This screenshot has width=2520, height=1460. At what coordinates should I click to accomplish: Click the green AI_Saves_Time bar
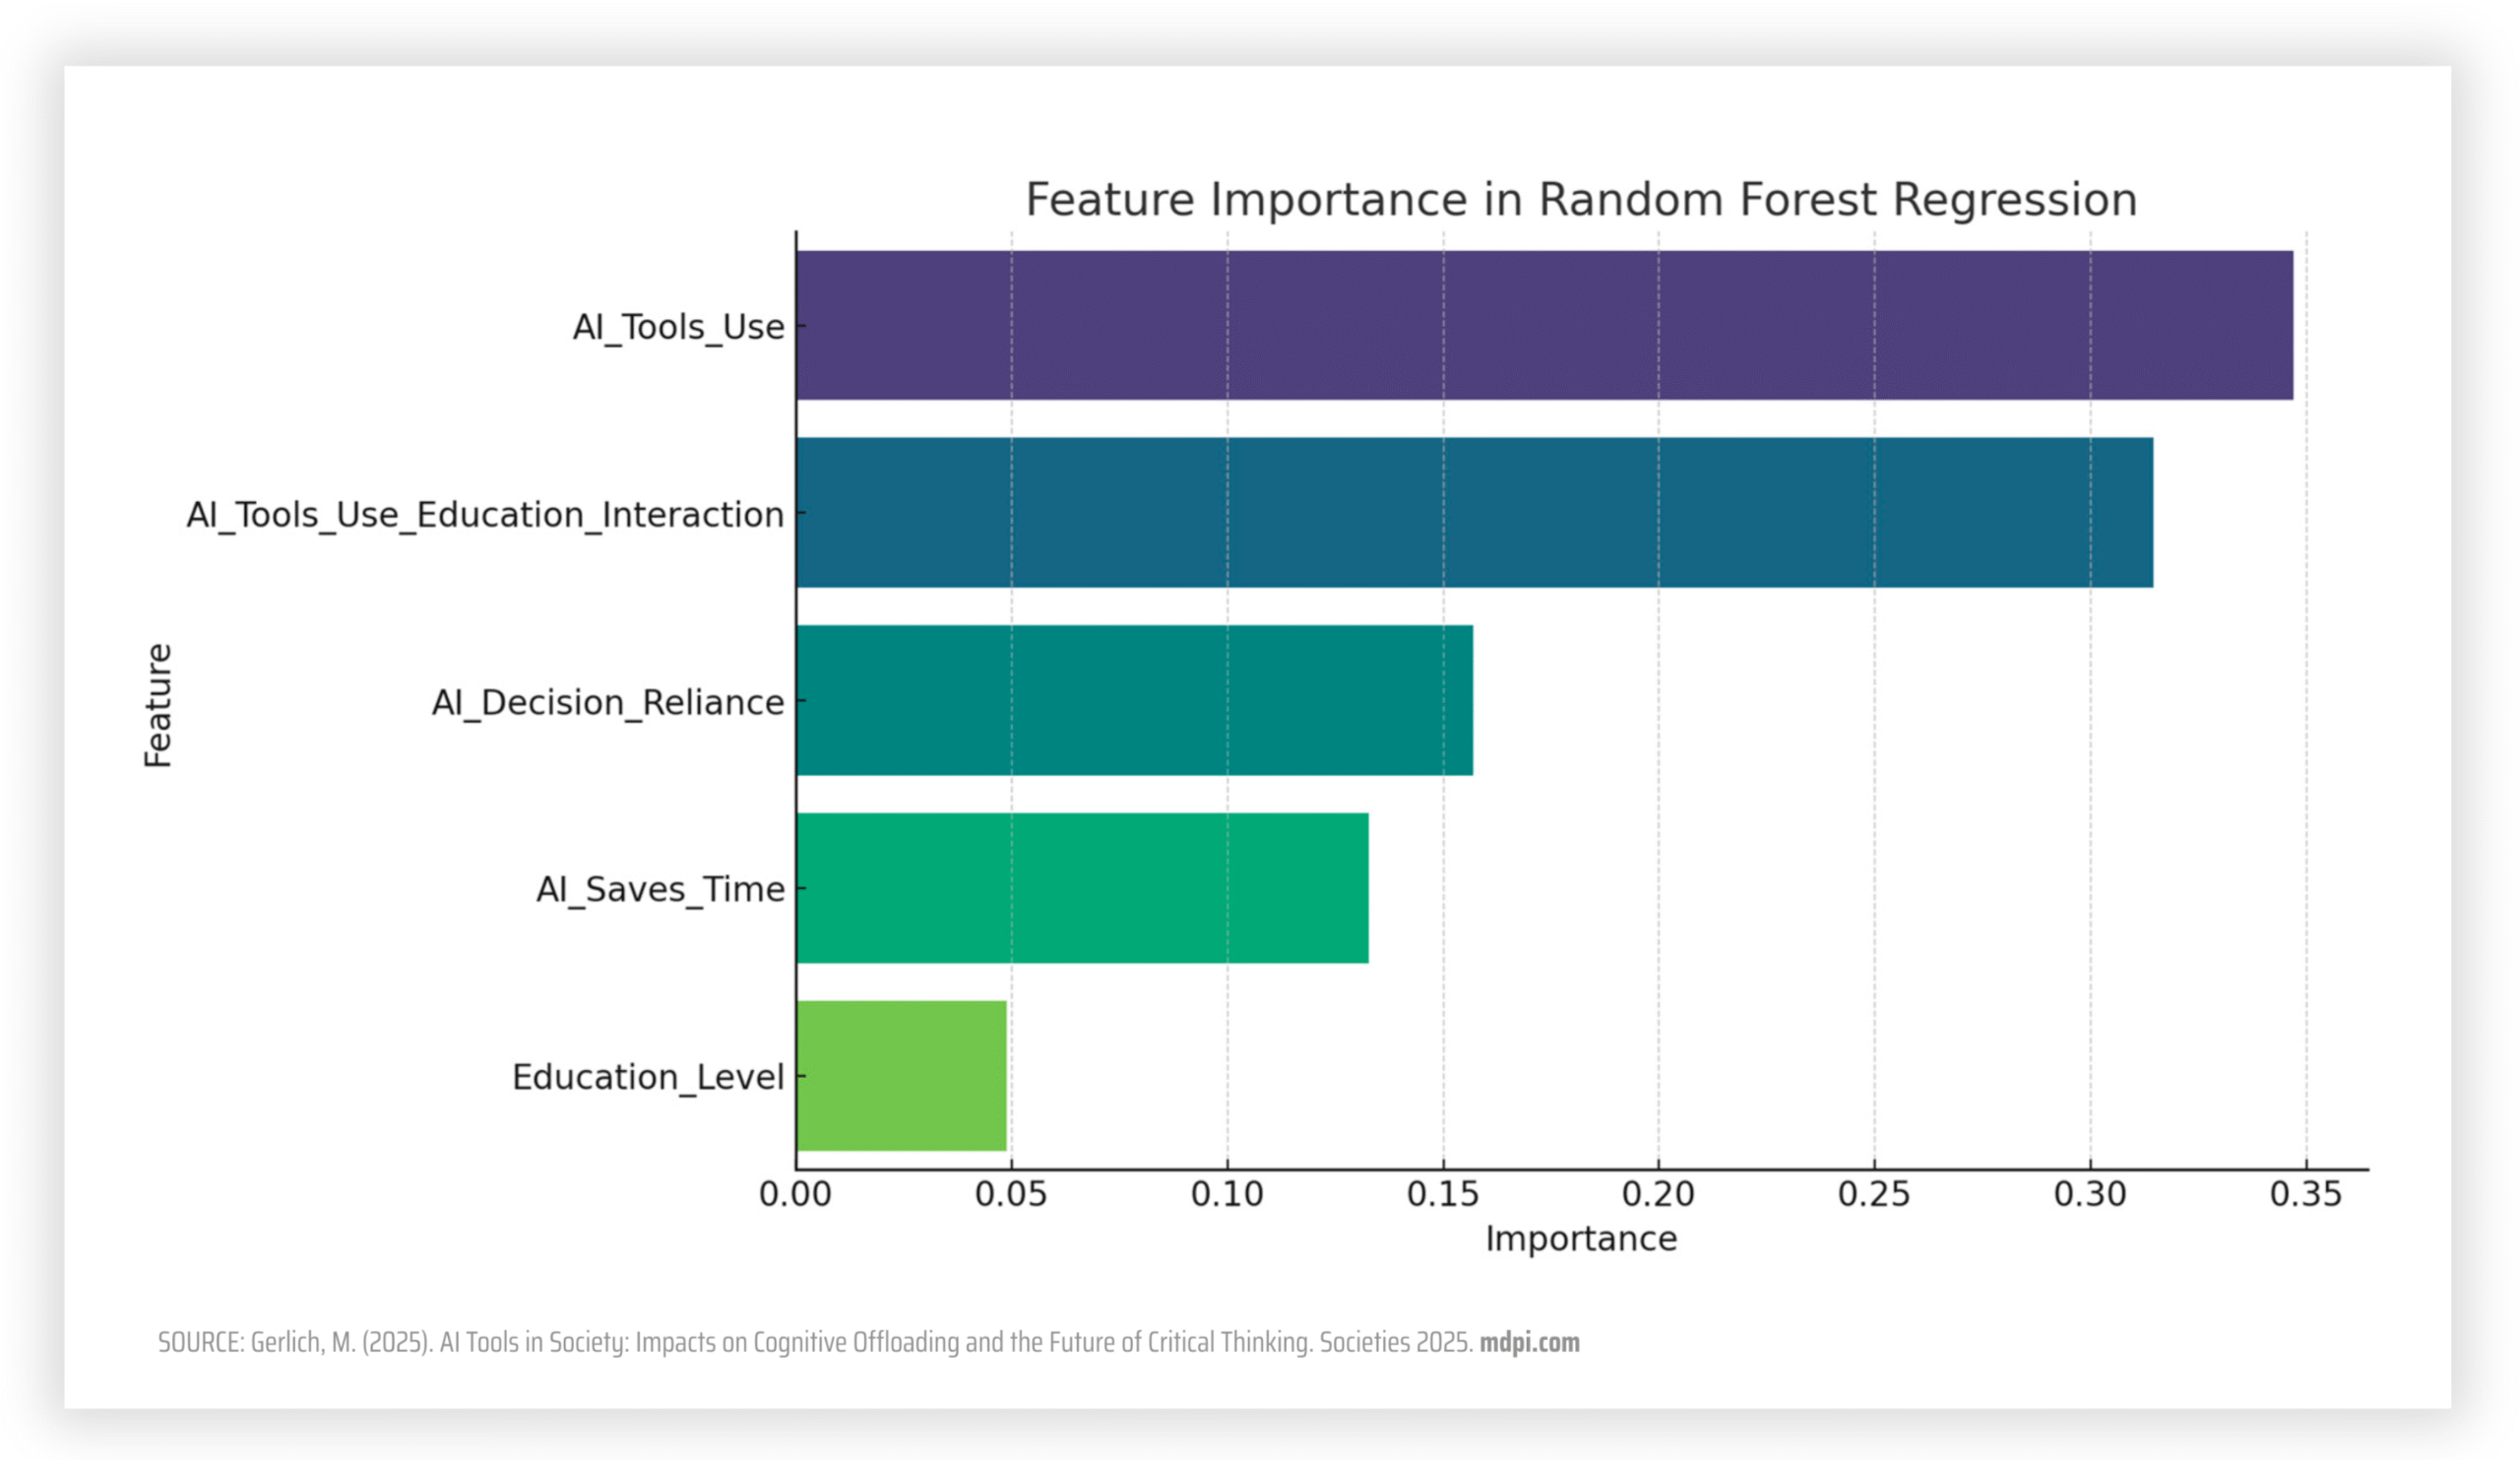click(x=1083, y=888)
